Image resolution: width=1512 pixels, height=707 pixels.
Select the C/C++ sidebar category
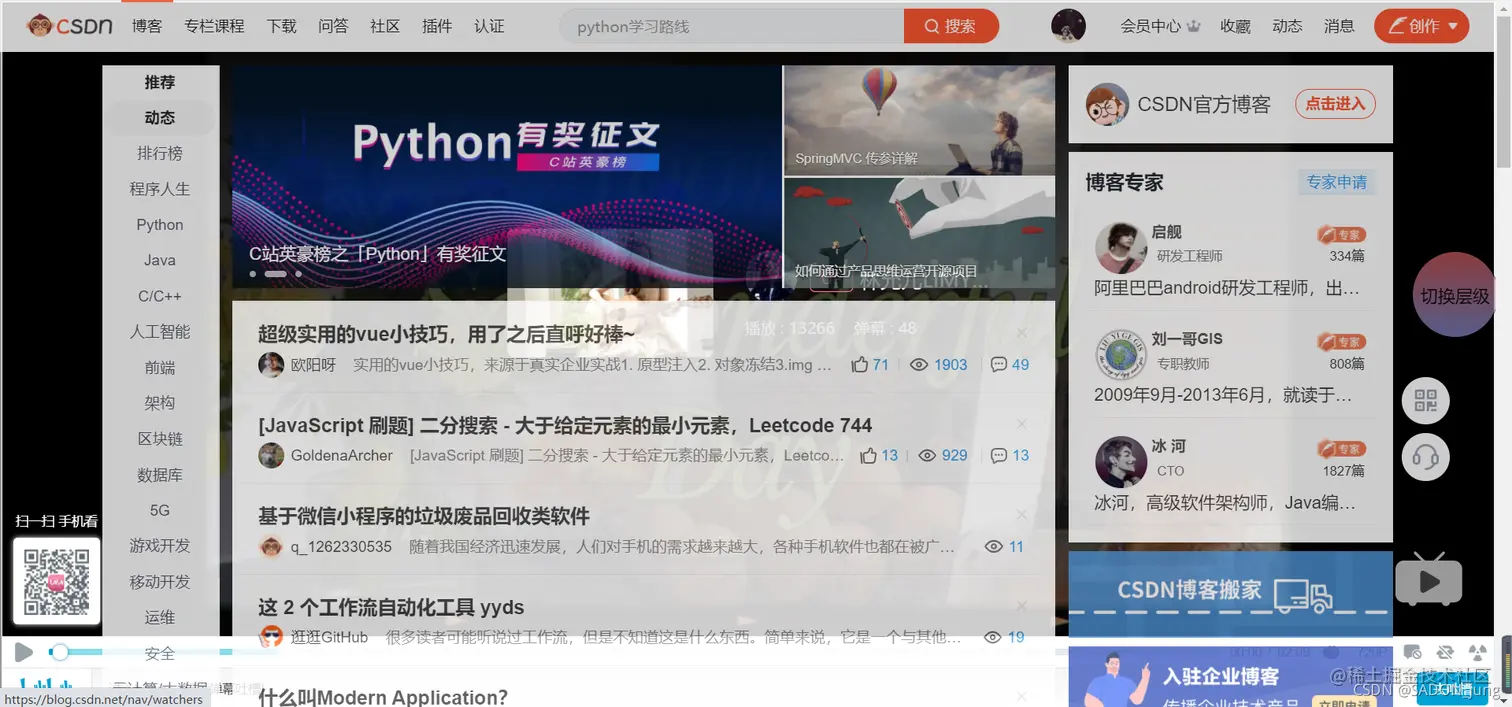160,296
